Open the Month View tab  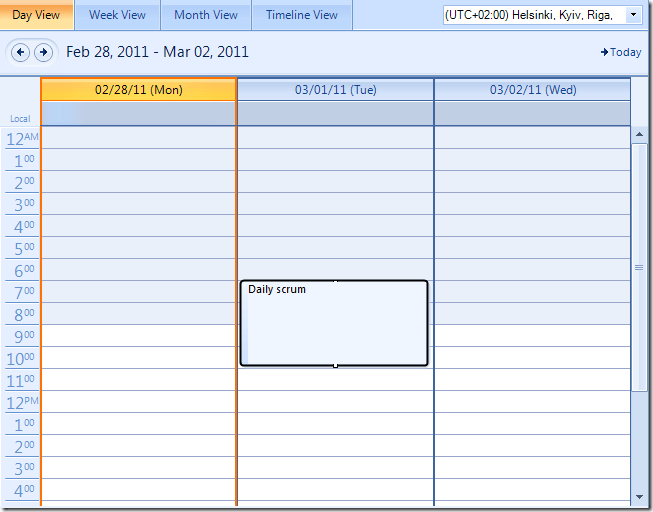click(205, 15)
